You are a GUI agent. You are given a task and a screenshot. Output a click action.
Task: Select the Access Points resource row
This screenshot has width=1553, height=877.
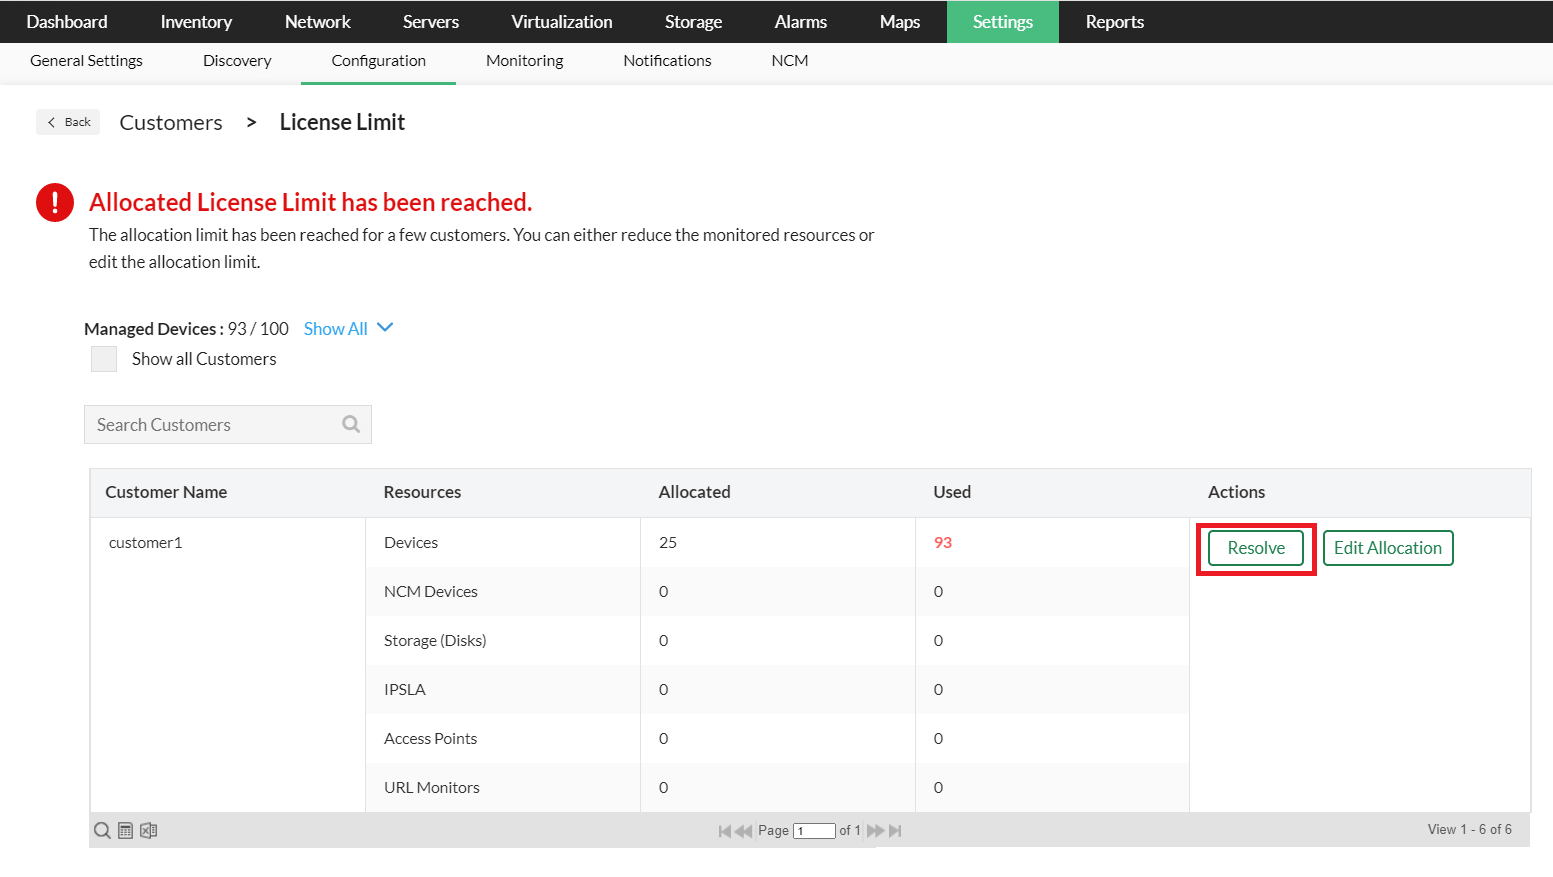coord(778,739)
